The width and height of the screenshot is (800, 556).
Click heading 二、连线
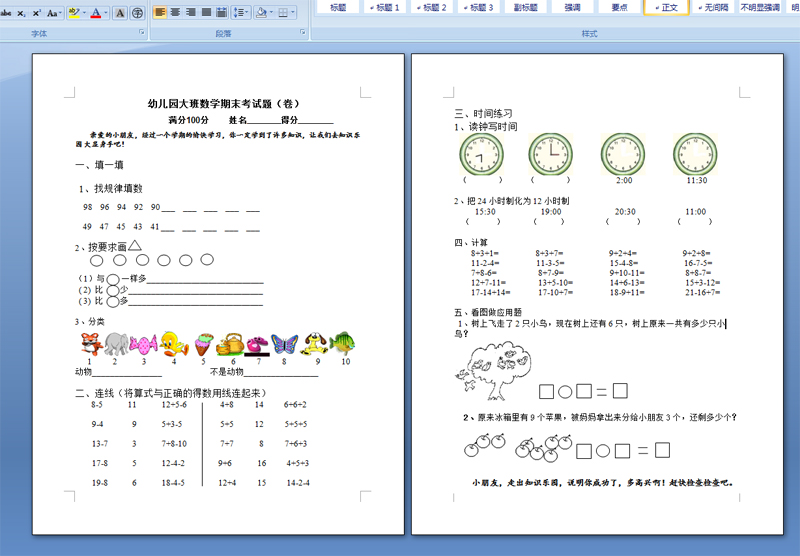[170, 393]
